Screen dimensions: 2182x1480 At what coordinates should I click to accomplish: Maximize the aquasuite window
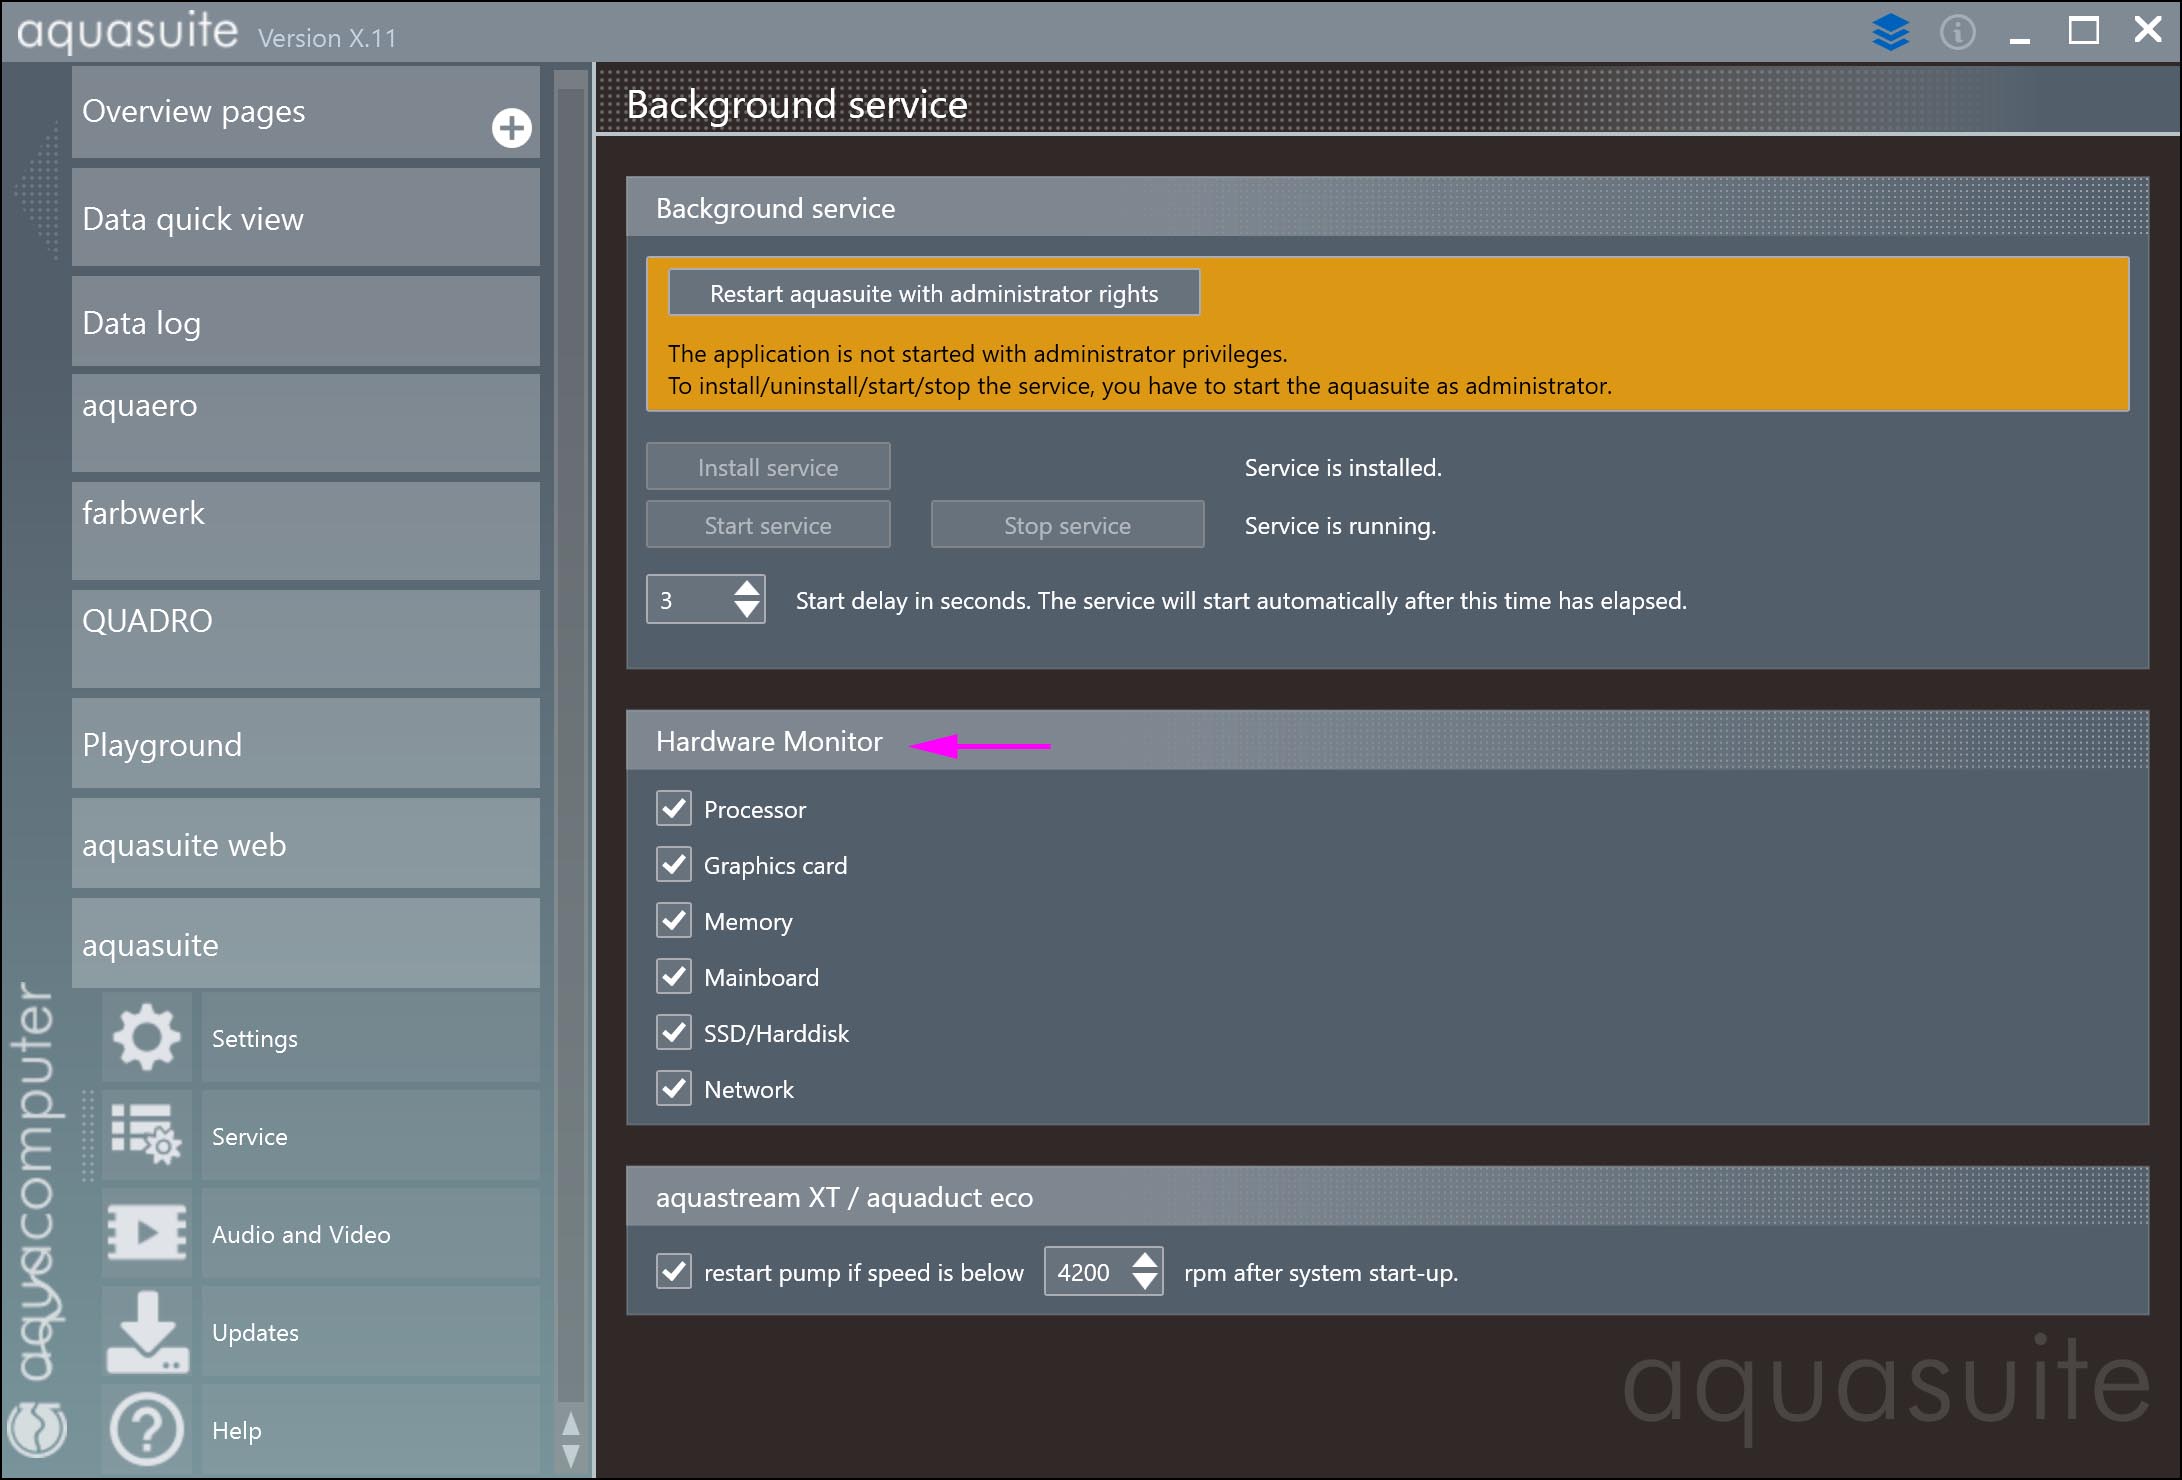click(x=2084, y=30)
